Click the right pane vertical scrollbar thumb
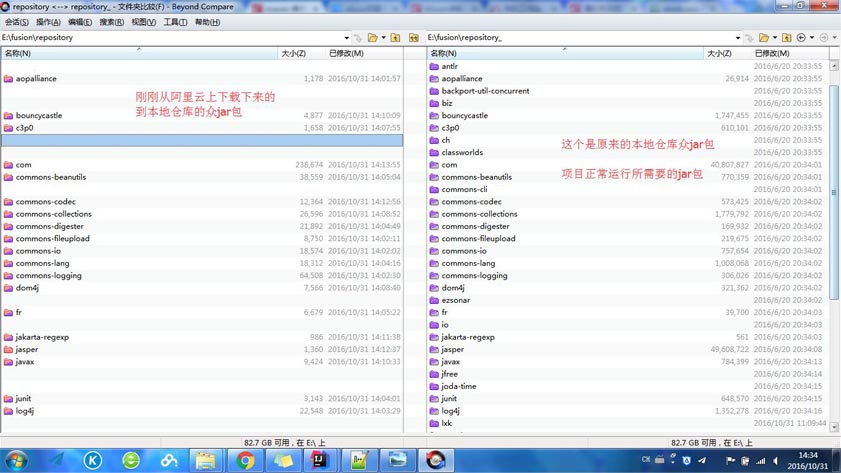This screenshot has height=473, width=841. click(834, 192)
